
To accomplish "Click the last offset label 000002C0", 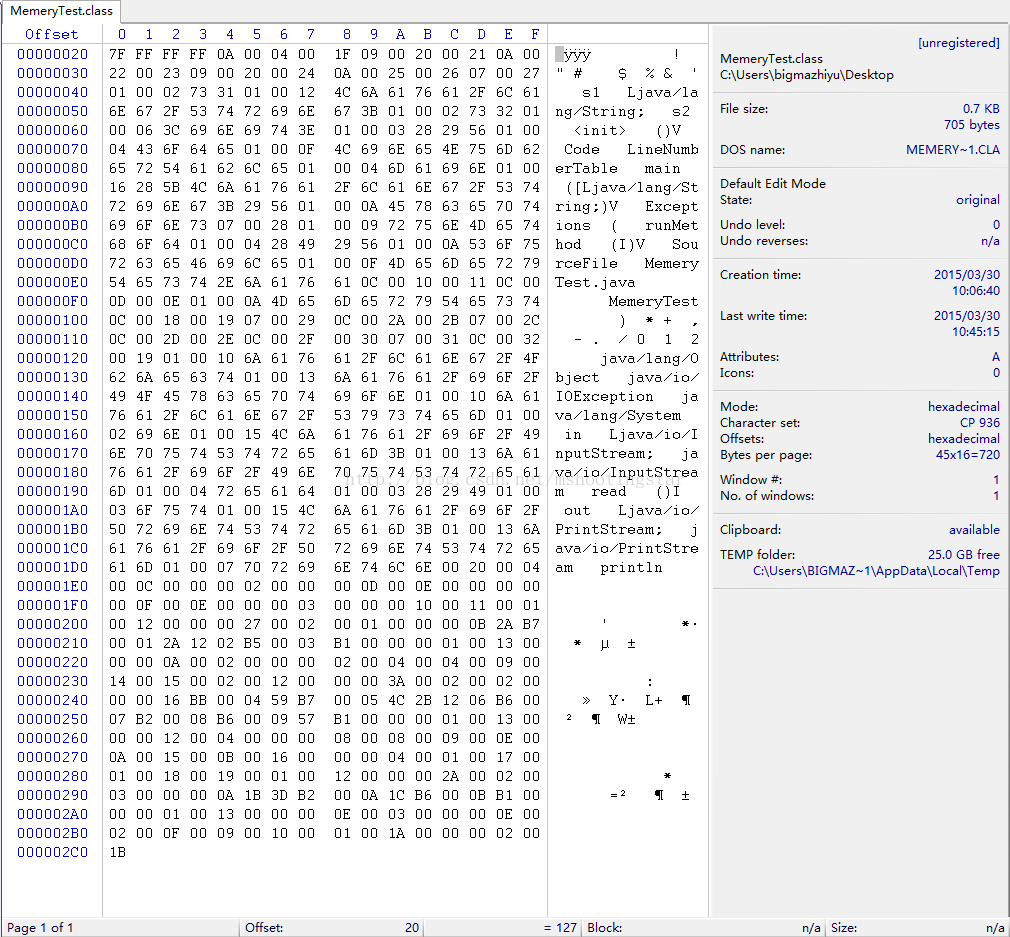I will 52,852.
